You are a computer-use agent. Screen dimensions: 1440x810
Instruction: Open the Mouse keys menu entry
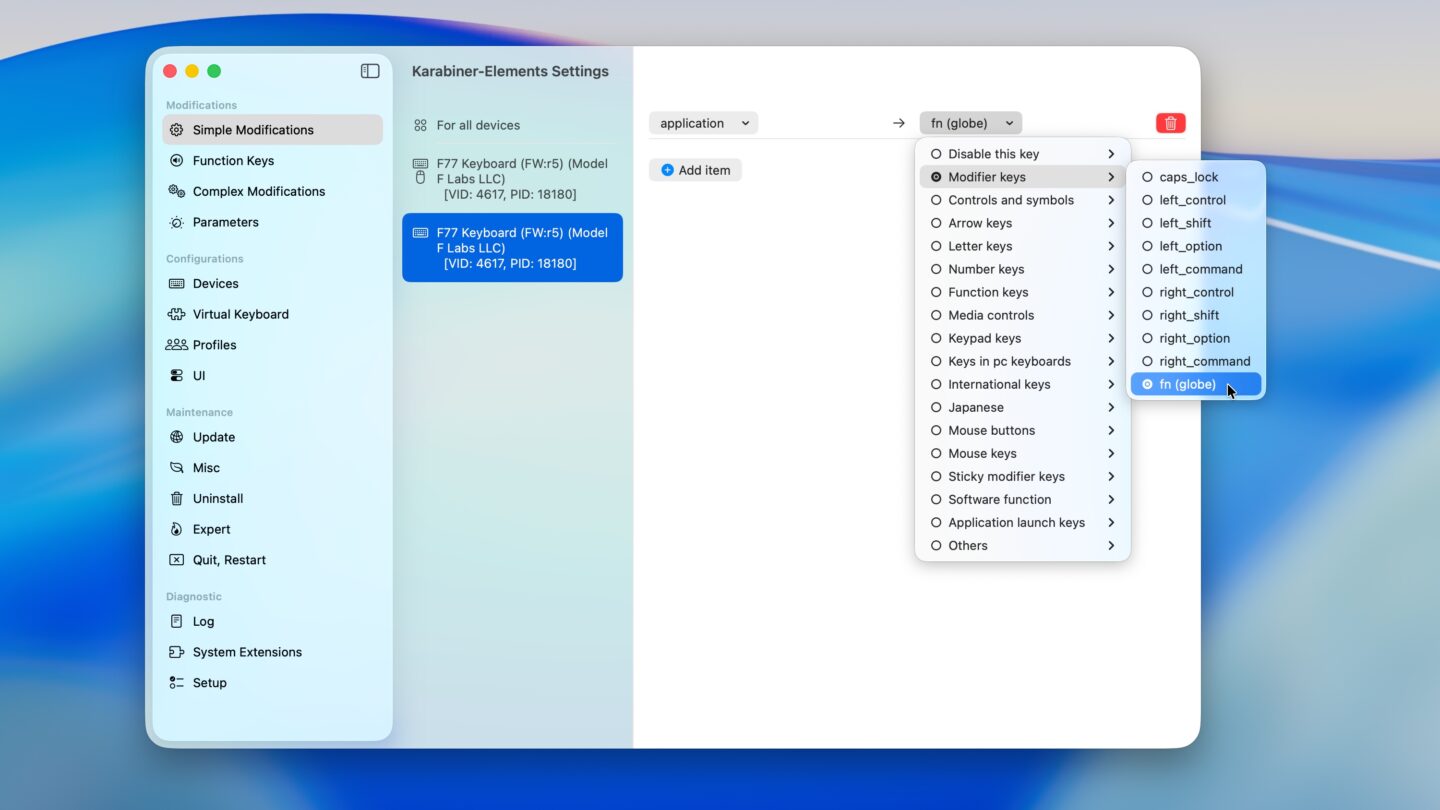pos(1023,453)
